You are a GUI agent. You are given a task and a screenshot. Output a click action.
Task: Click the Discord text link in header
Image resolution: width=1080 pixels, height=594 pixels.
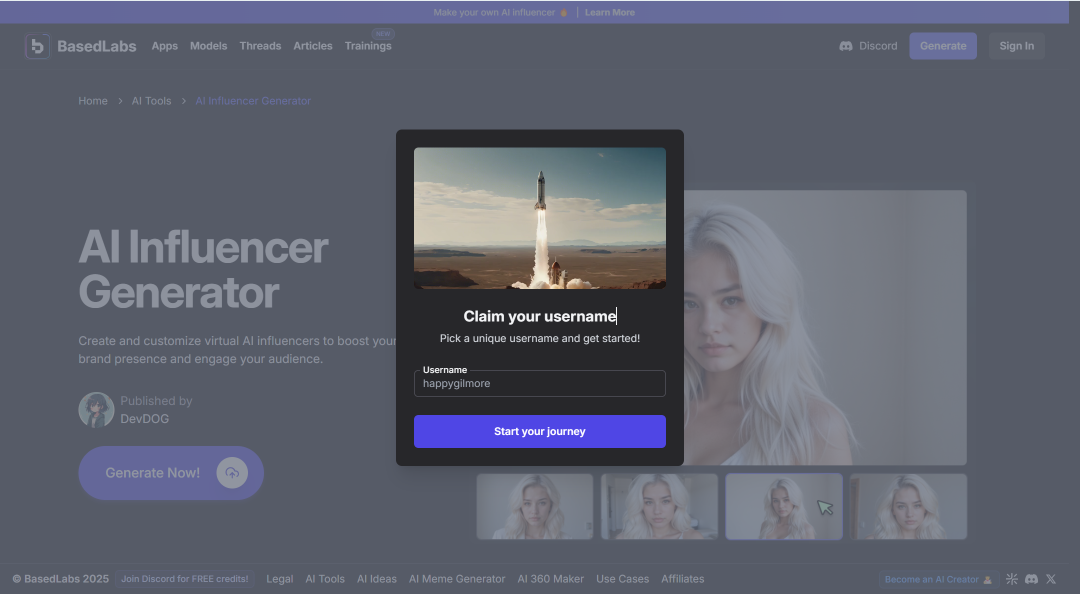tap(878, 46)
